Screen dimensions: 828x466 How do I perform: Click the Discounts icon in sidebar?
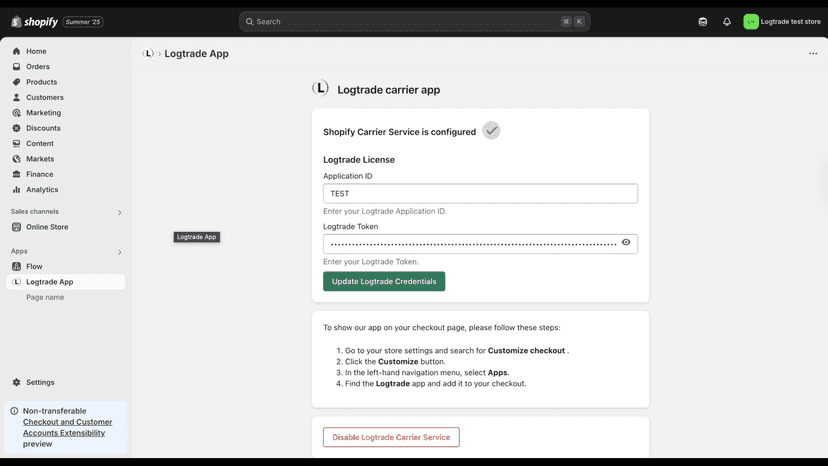[x=16, y=128]
